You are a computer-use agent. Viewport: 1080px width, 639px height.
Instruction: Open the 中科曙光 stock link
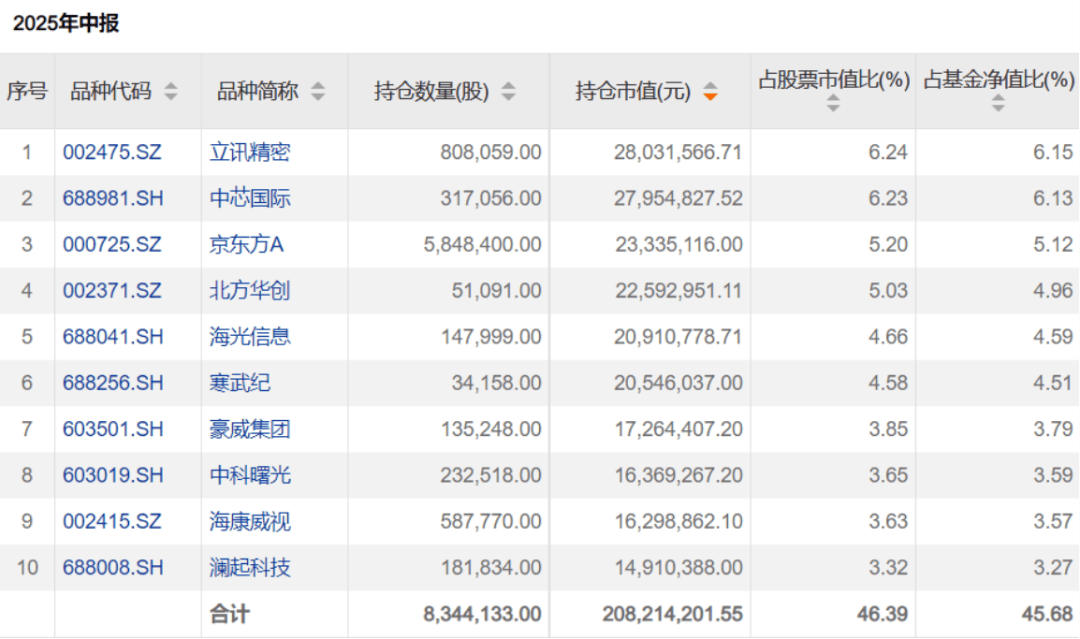[x=250, y=475]
